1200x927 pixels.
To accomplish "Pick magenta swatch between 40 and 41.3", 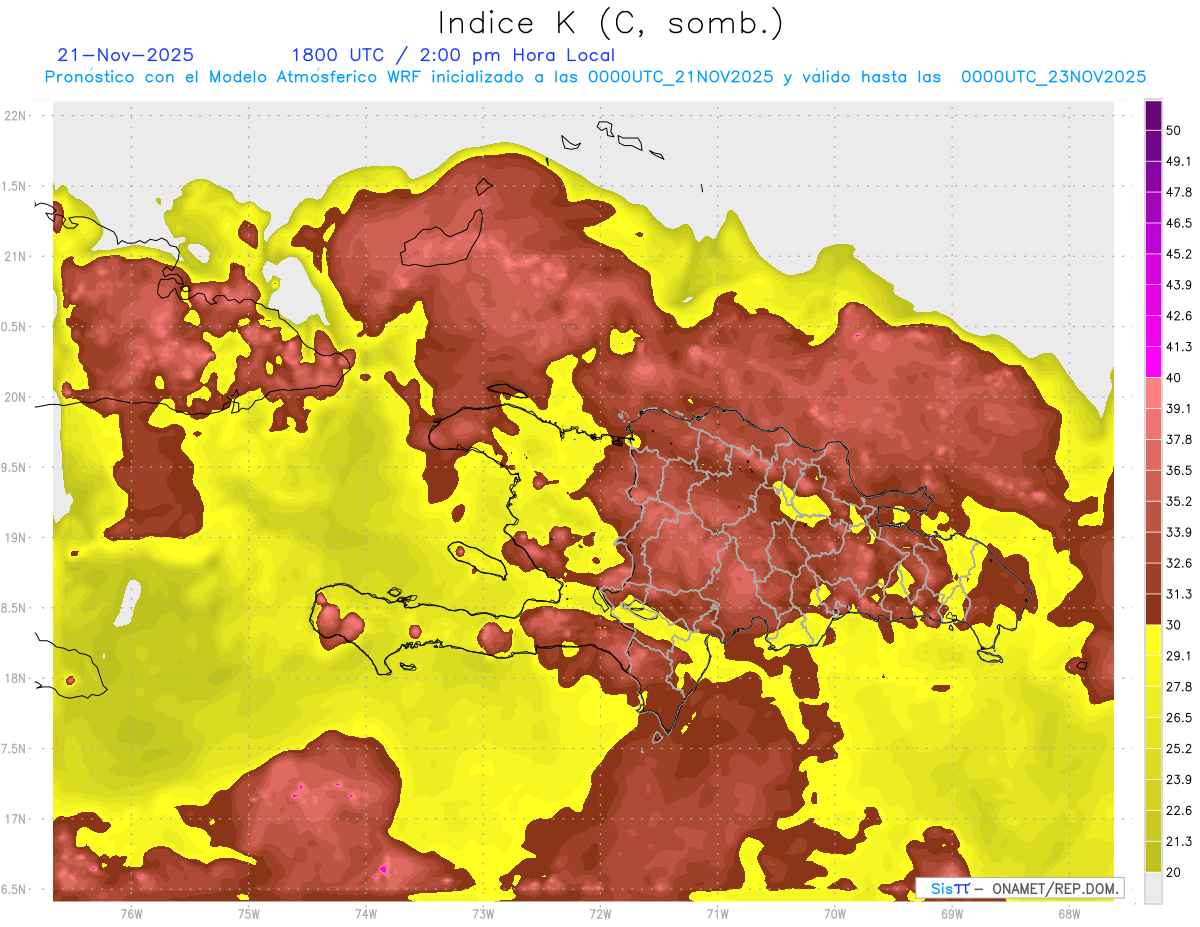I will point(1154,362).
